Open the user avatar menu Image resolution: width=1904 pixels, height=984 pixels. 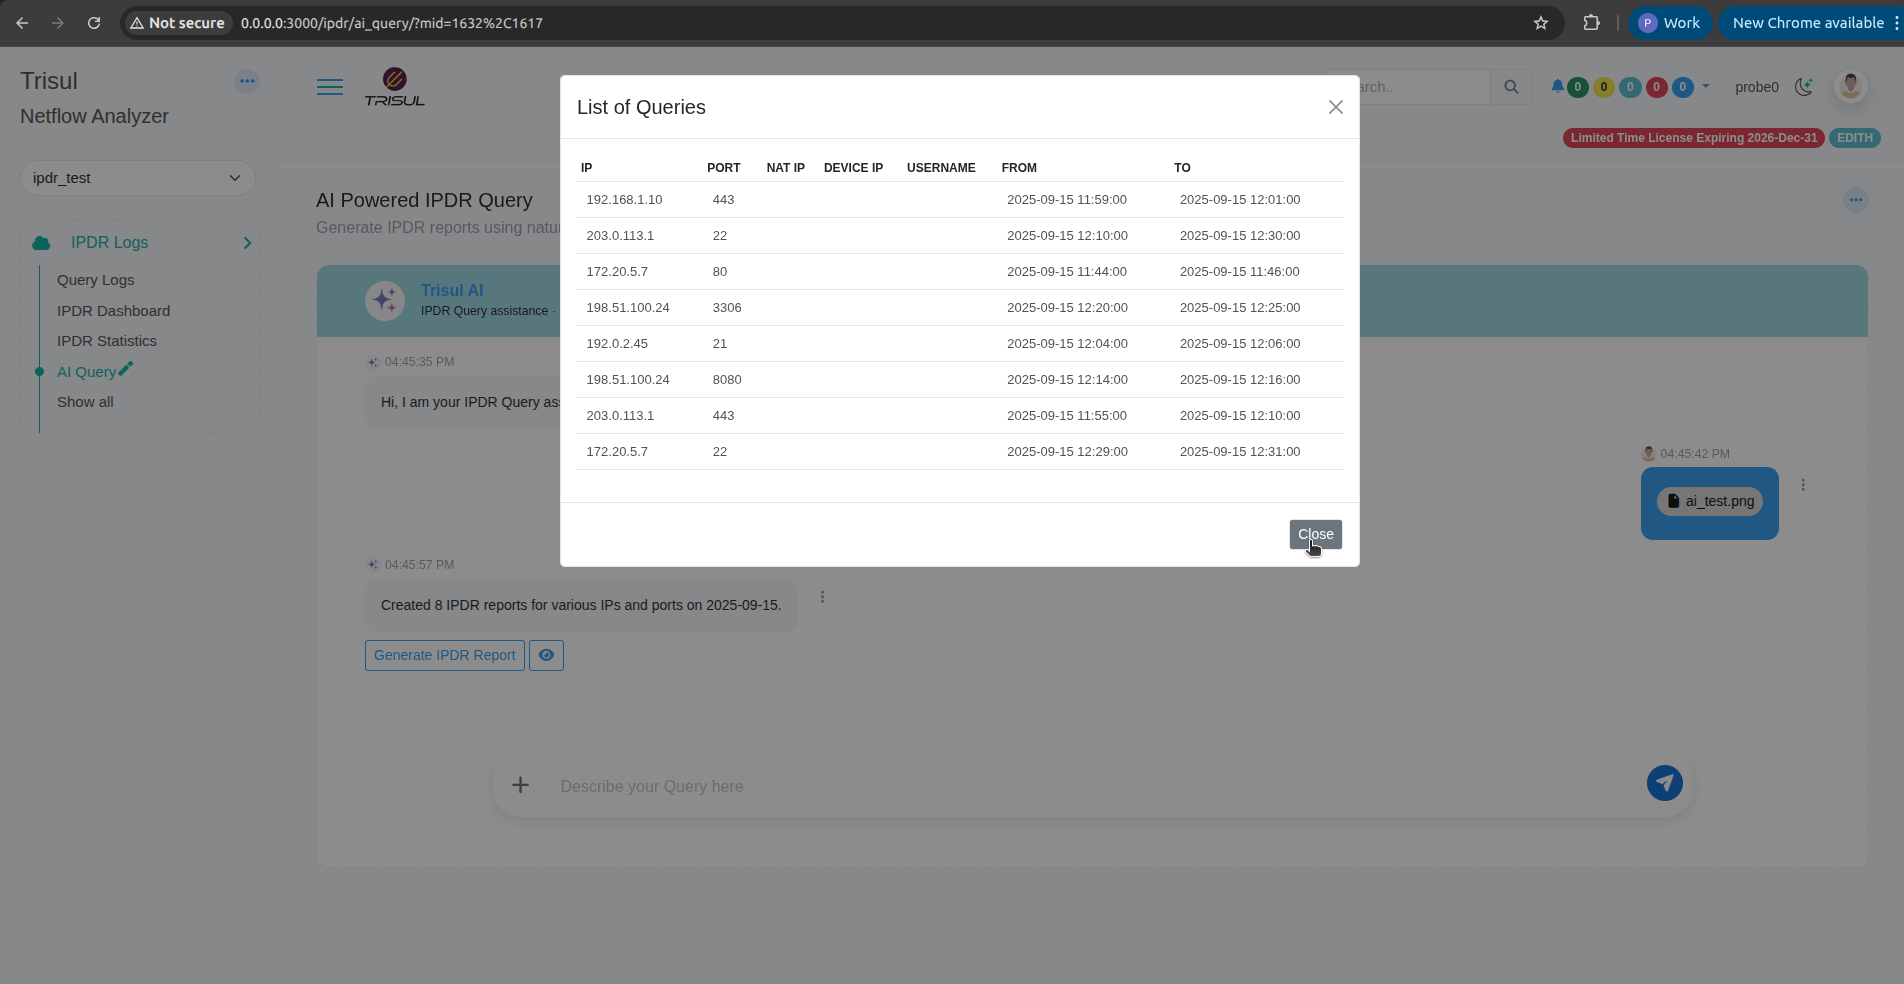click(1851, 86)
